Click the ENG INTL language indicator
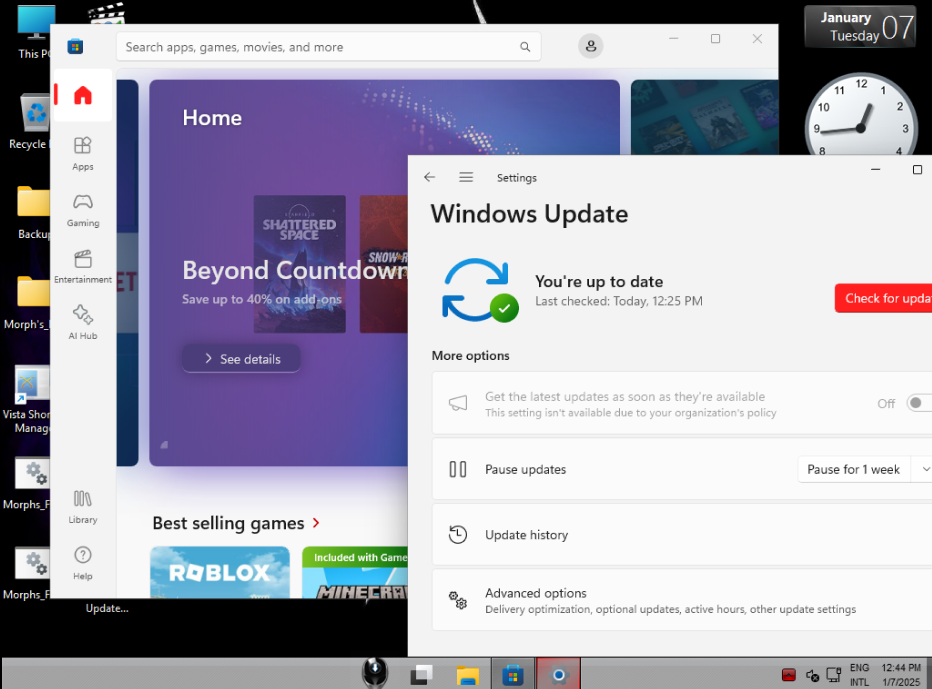932x689 pixels. (859, 675)
